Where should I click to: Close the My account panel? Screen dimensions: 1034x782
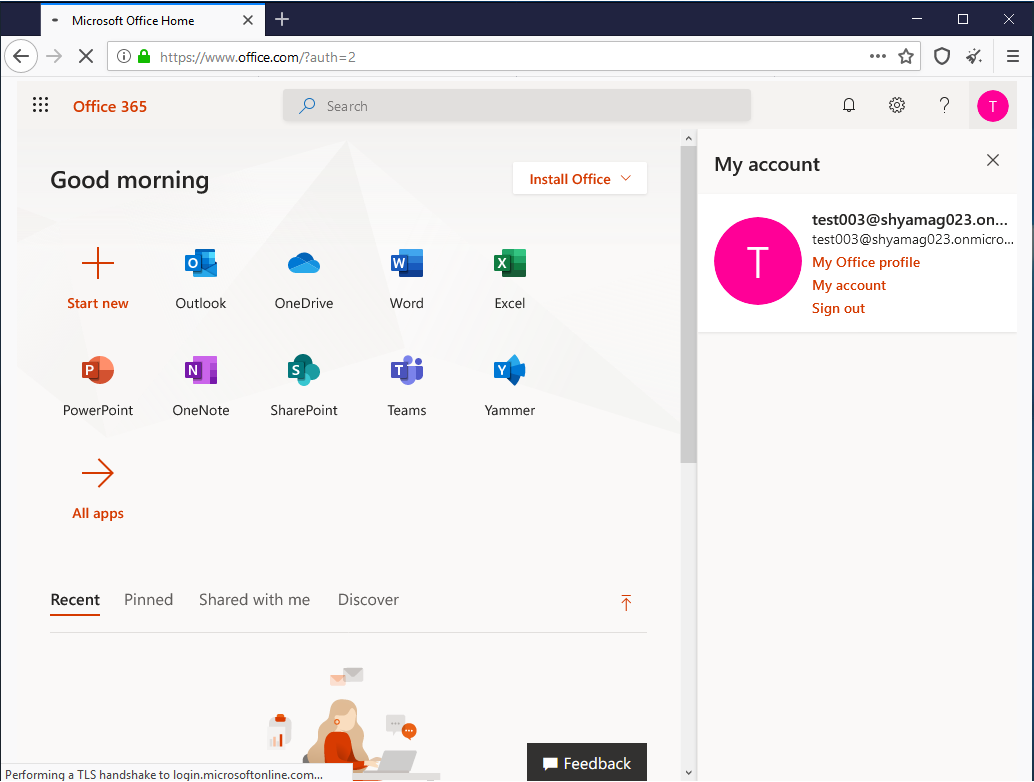[x=992, y=160]
